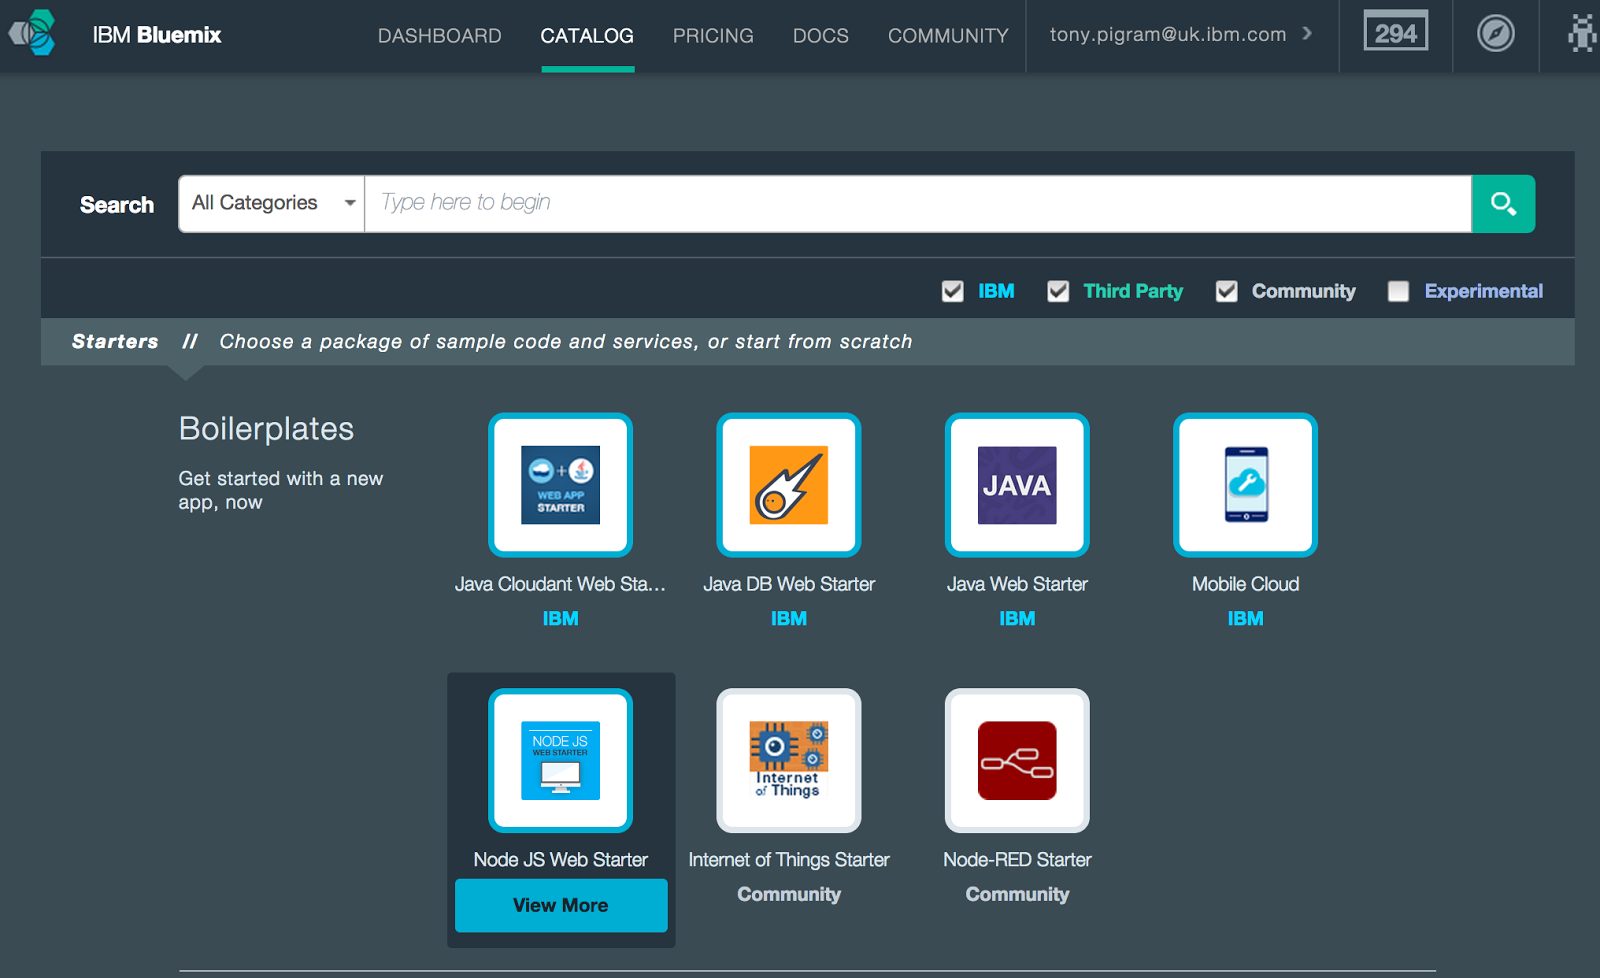
Task: Click the IBM label under Java Cloudant Web Starter
Action: [x=560, y=619]
